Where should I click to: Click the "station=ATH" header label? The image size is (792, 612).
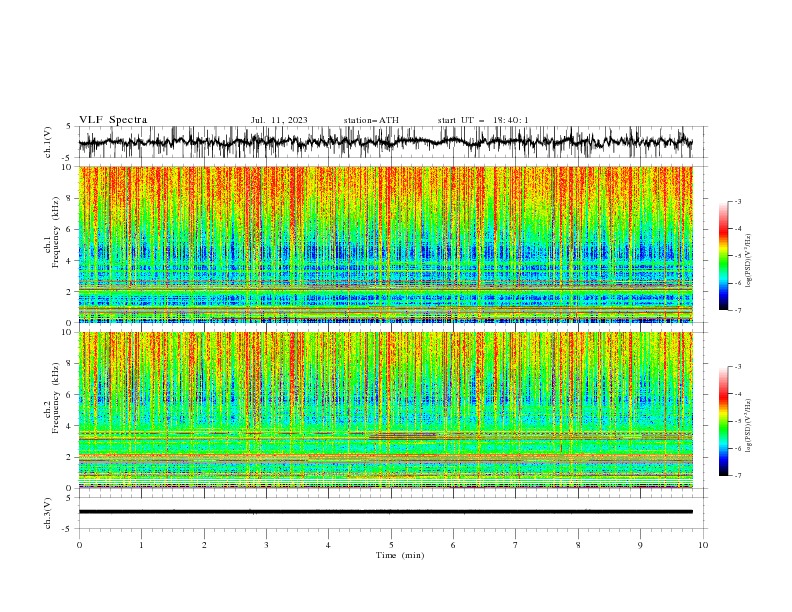tap(371, 120)
